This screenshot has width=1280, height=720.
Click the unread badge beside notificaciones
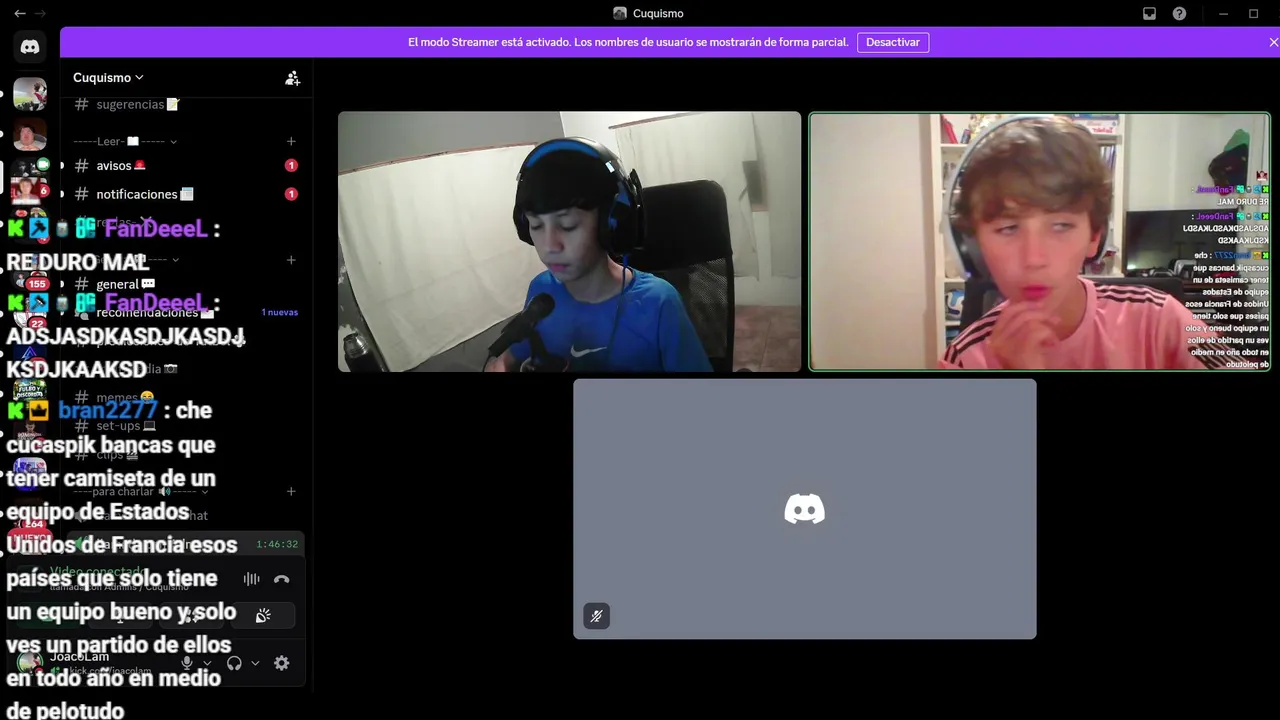[291, 194]
